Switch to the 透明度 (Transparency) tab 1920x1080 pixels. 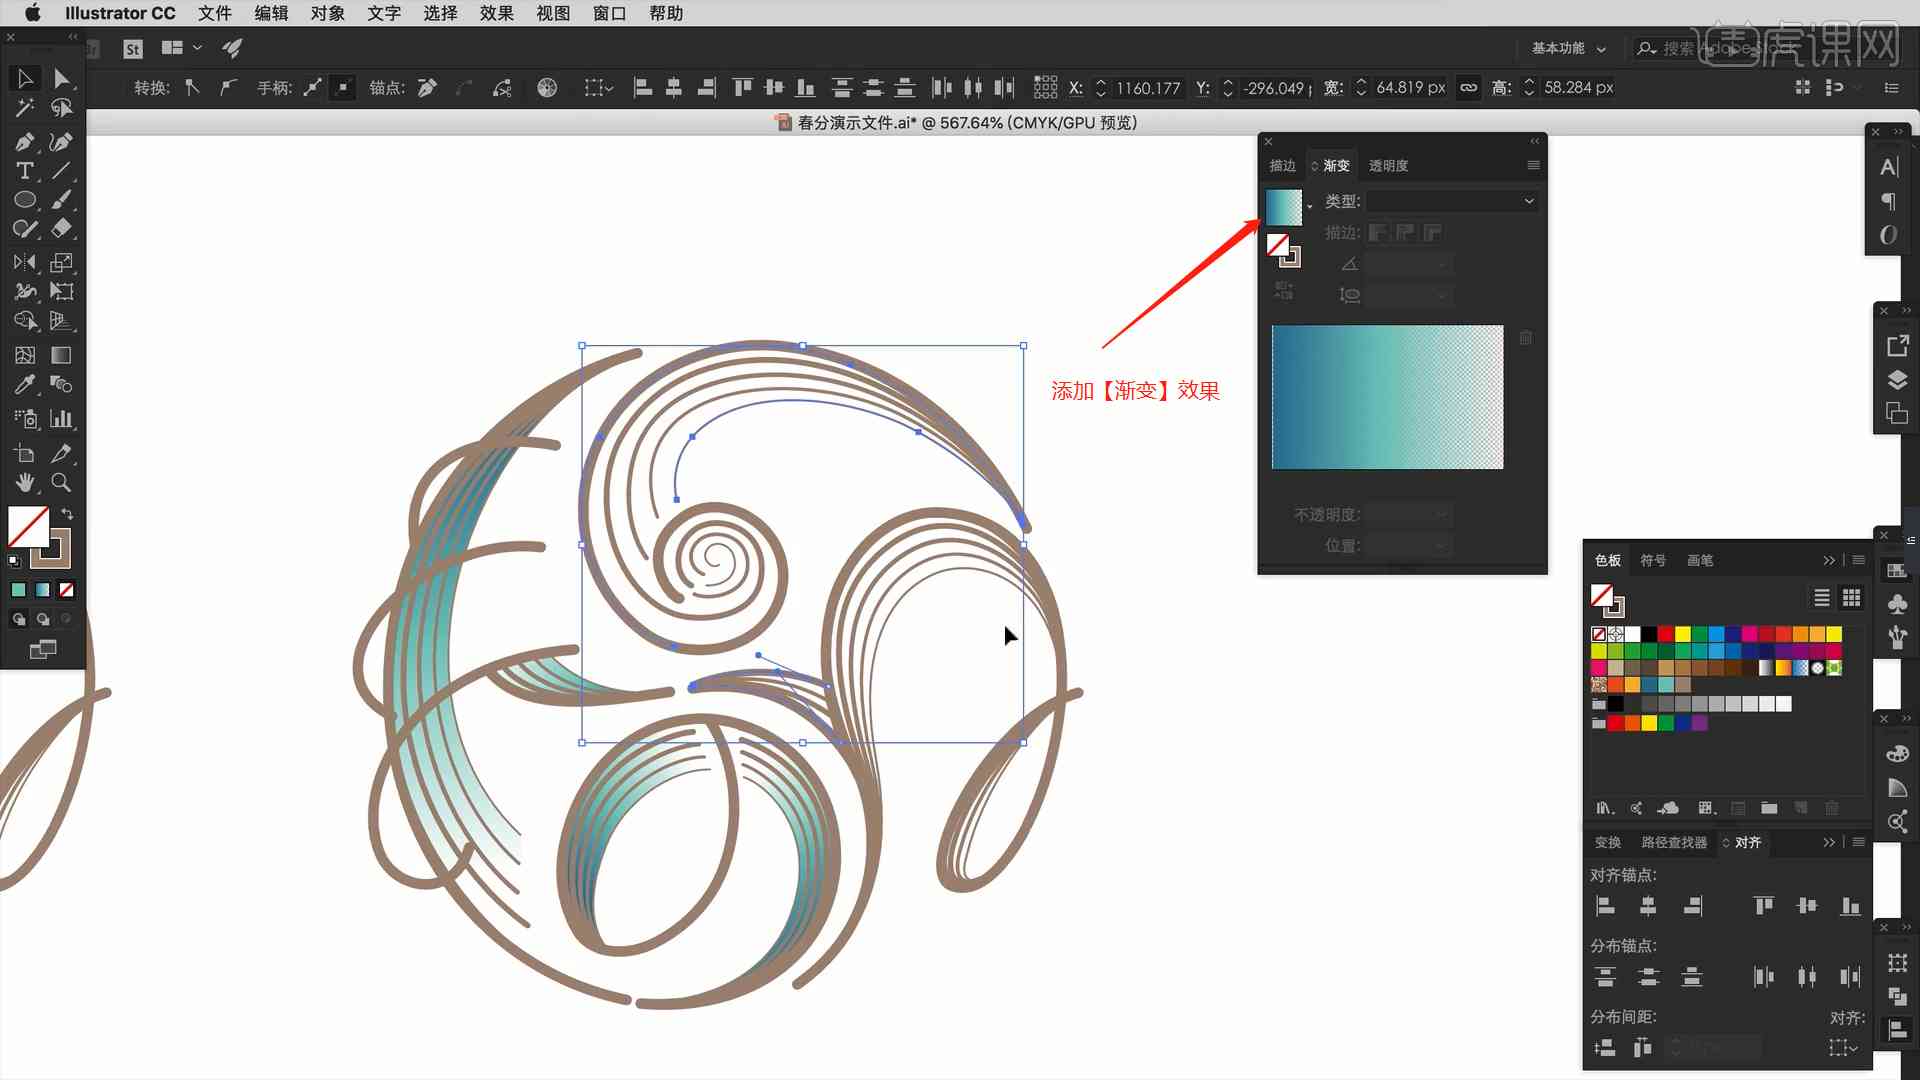(x=1391, y=164)
